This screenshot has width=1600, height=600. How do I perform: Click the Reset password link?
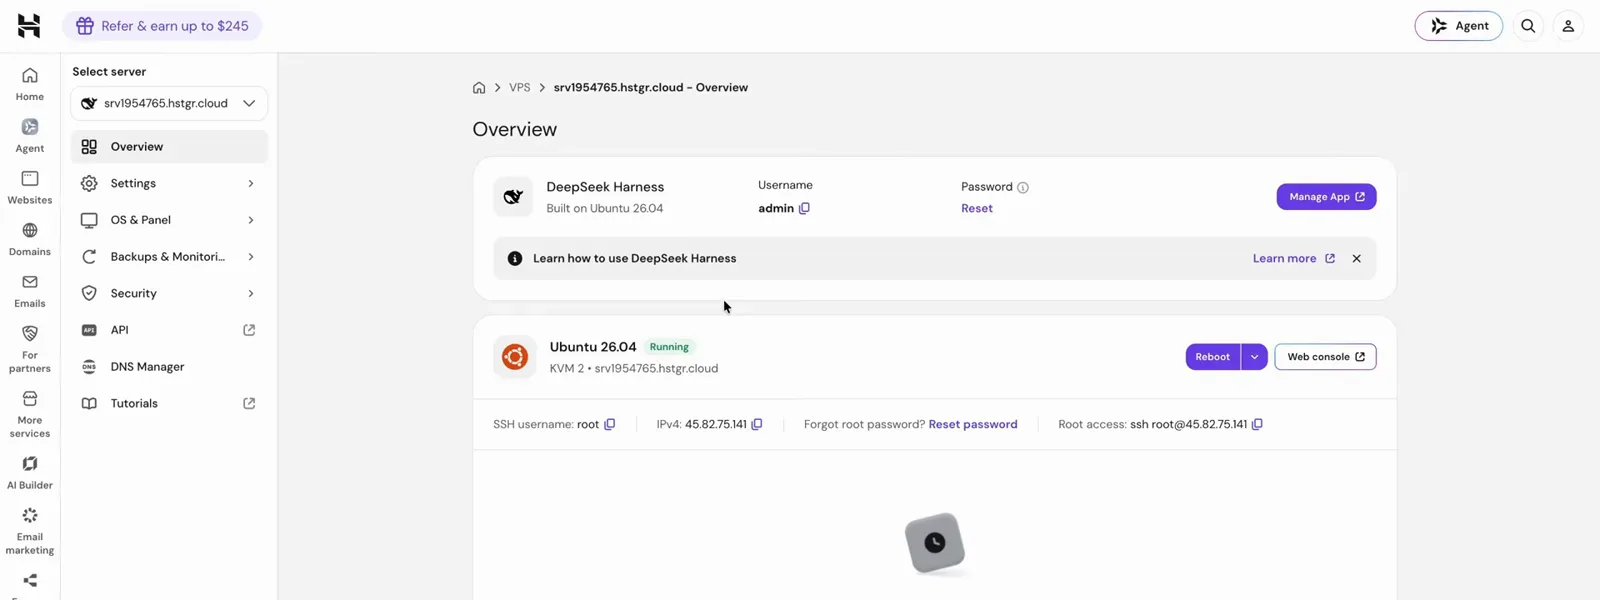(973, 424)
